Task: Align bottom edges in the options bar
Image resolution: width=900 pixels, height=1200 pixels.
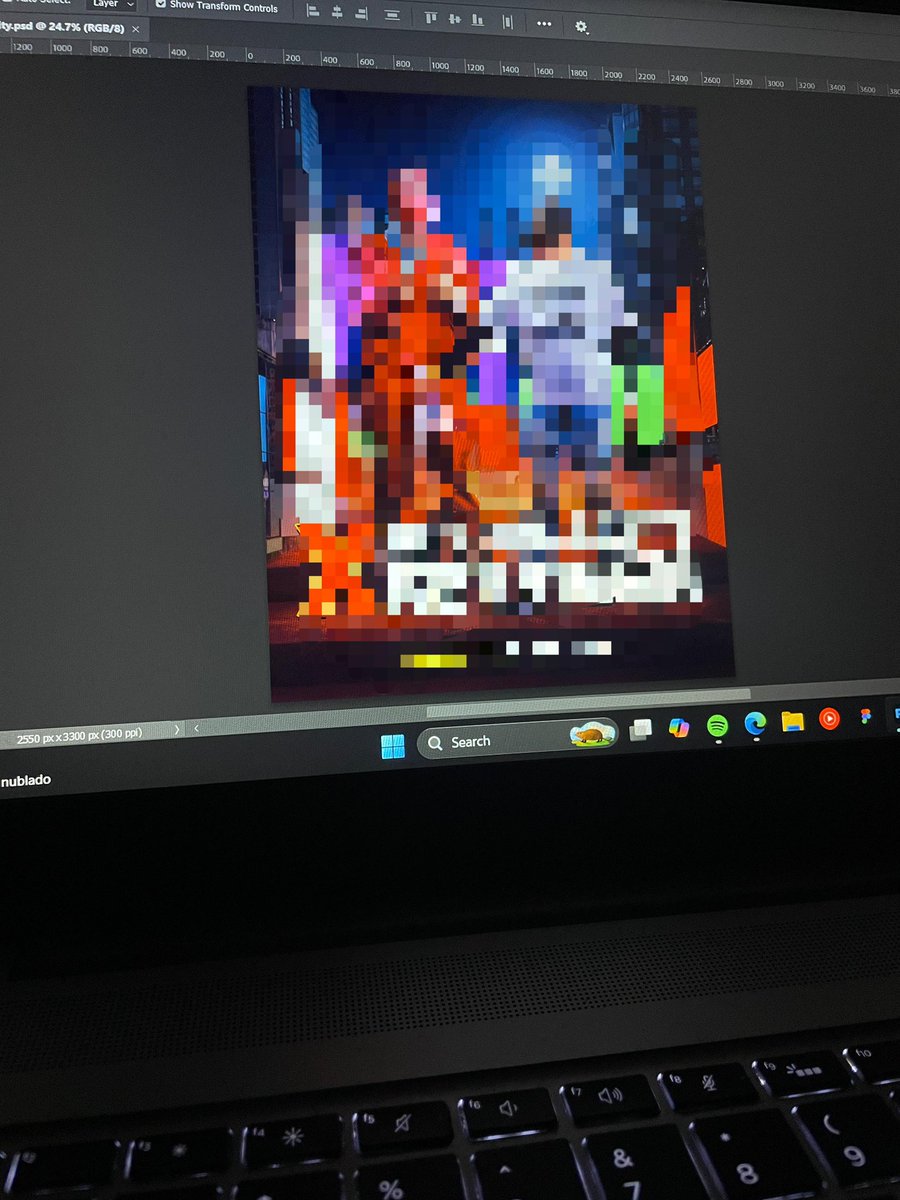Action: (x=478, y=19)
